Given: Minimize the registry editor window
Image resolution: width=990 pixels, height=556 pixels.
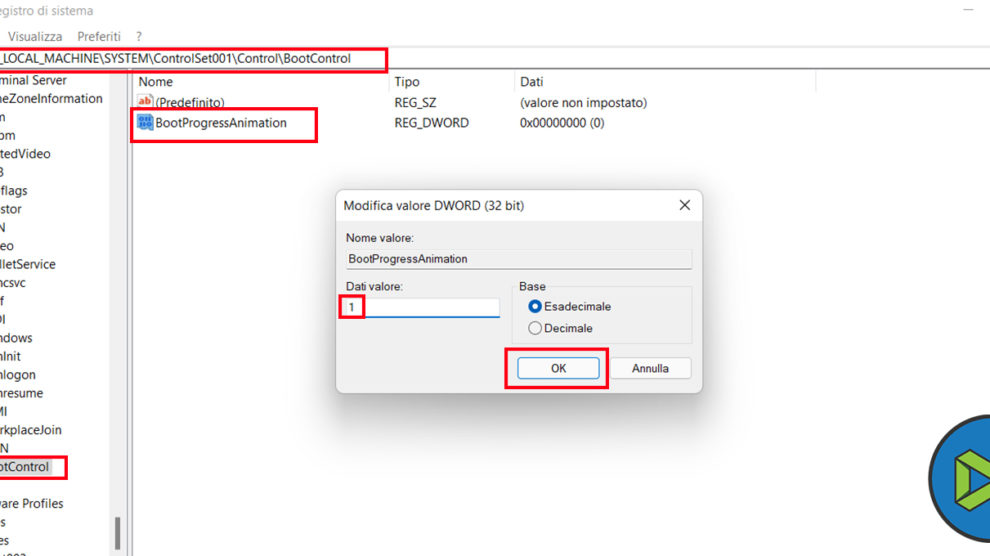Looking at the screenshot, I should [x=969, y=11].
